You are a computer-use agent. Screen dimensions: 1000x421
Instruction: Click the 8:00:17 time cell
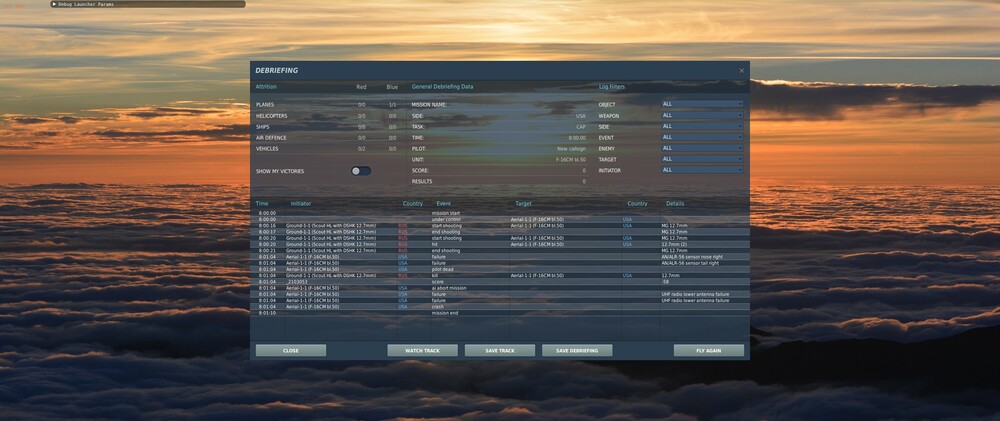click(267, 232)
